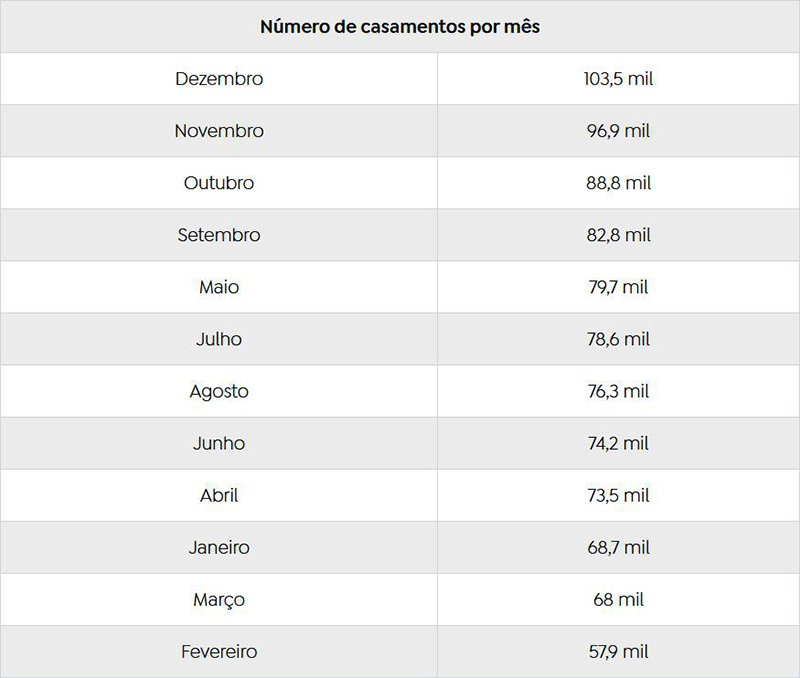The width and height of the screenshot is (800, 678).
Task: Click the 96,9 mil cell
Action: [618, 131]
